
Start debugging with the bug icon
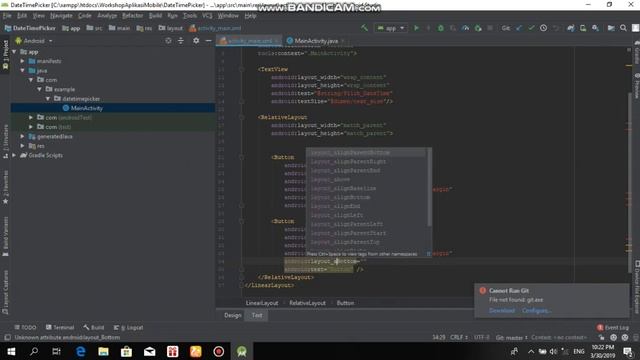coord(440,28)
